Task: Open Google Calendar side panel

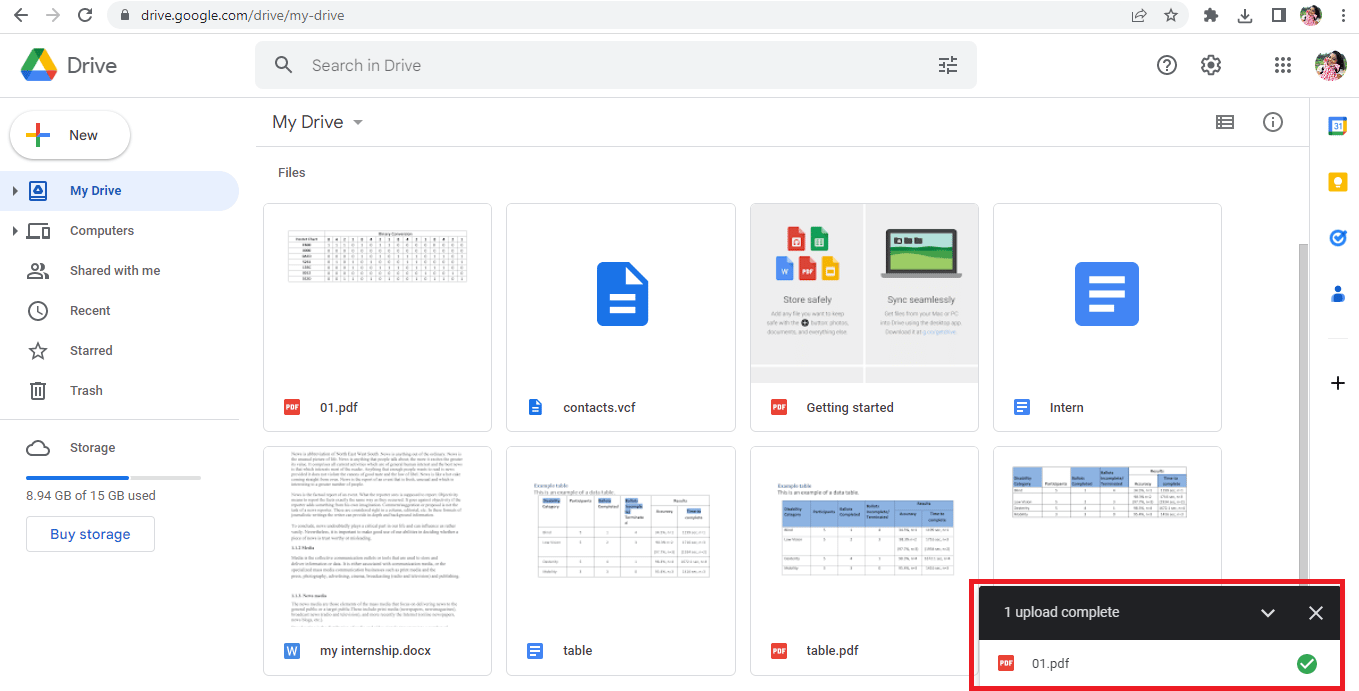Action: [x=1338, y=126]
